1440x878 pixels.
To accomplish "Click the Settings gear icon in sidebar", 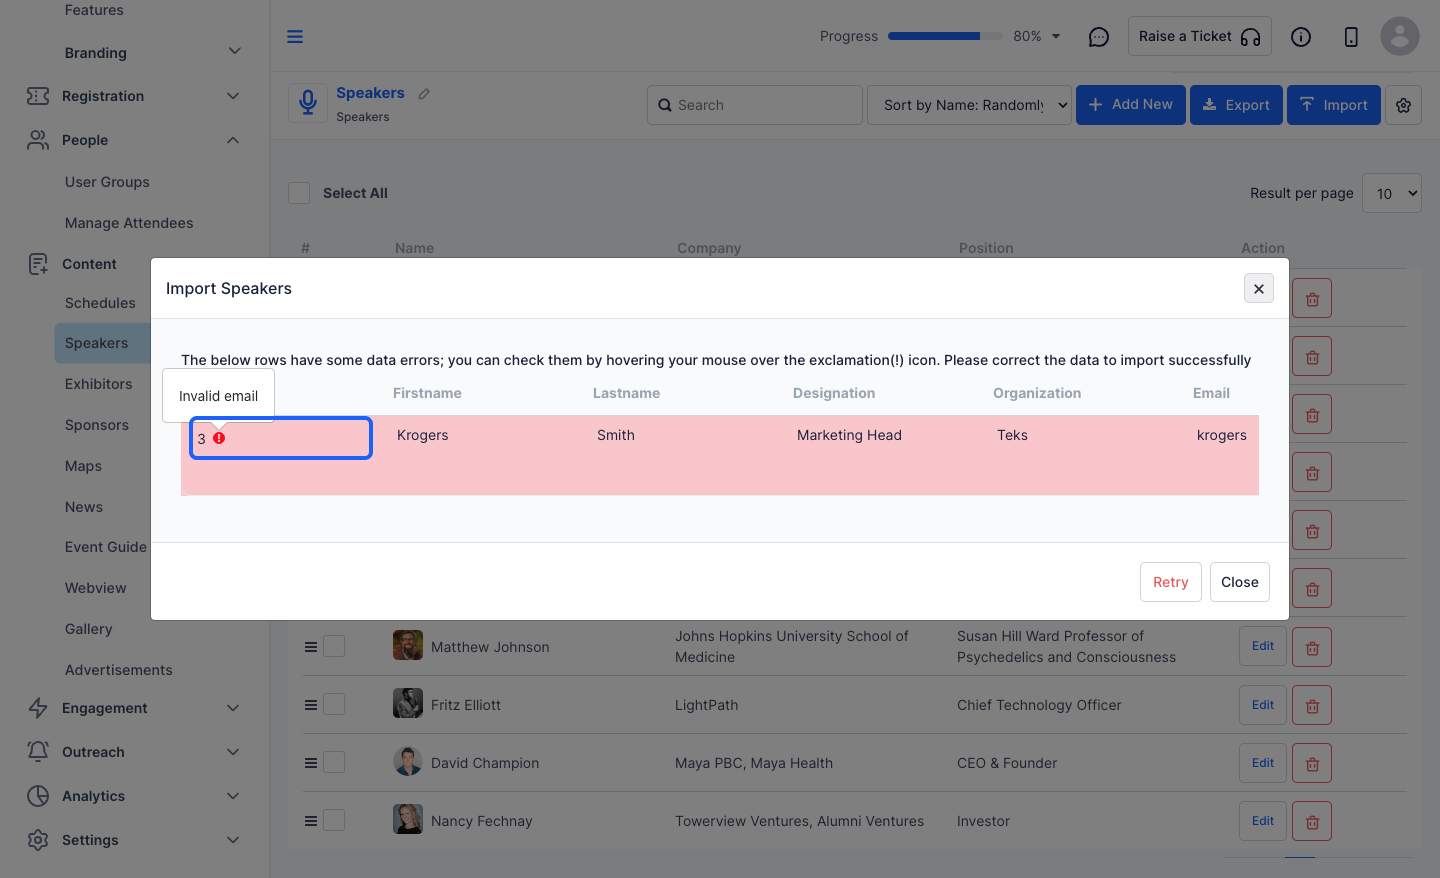I will [38, 840].
